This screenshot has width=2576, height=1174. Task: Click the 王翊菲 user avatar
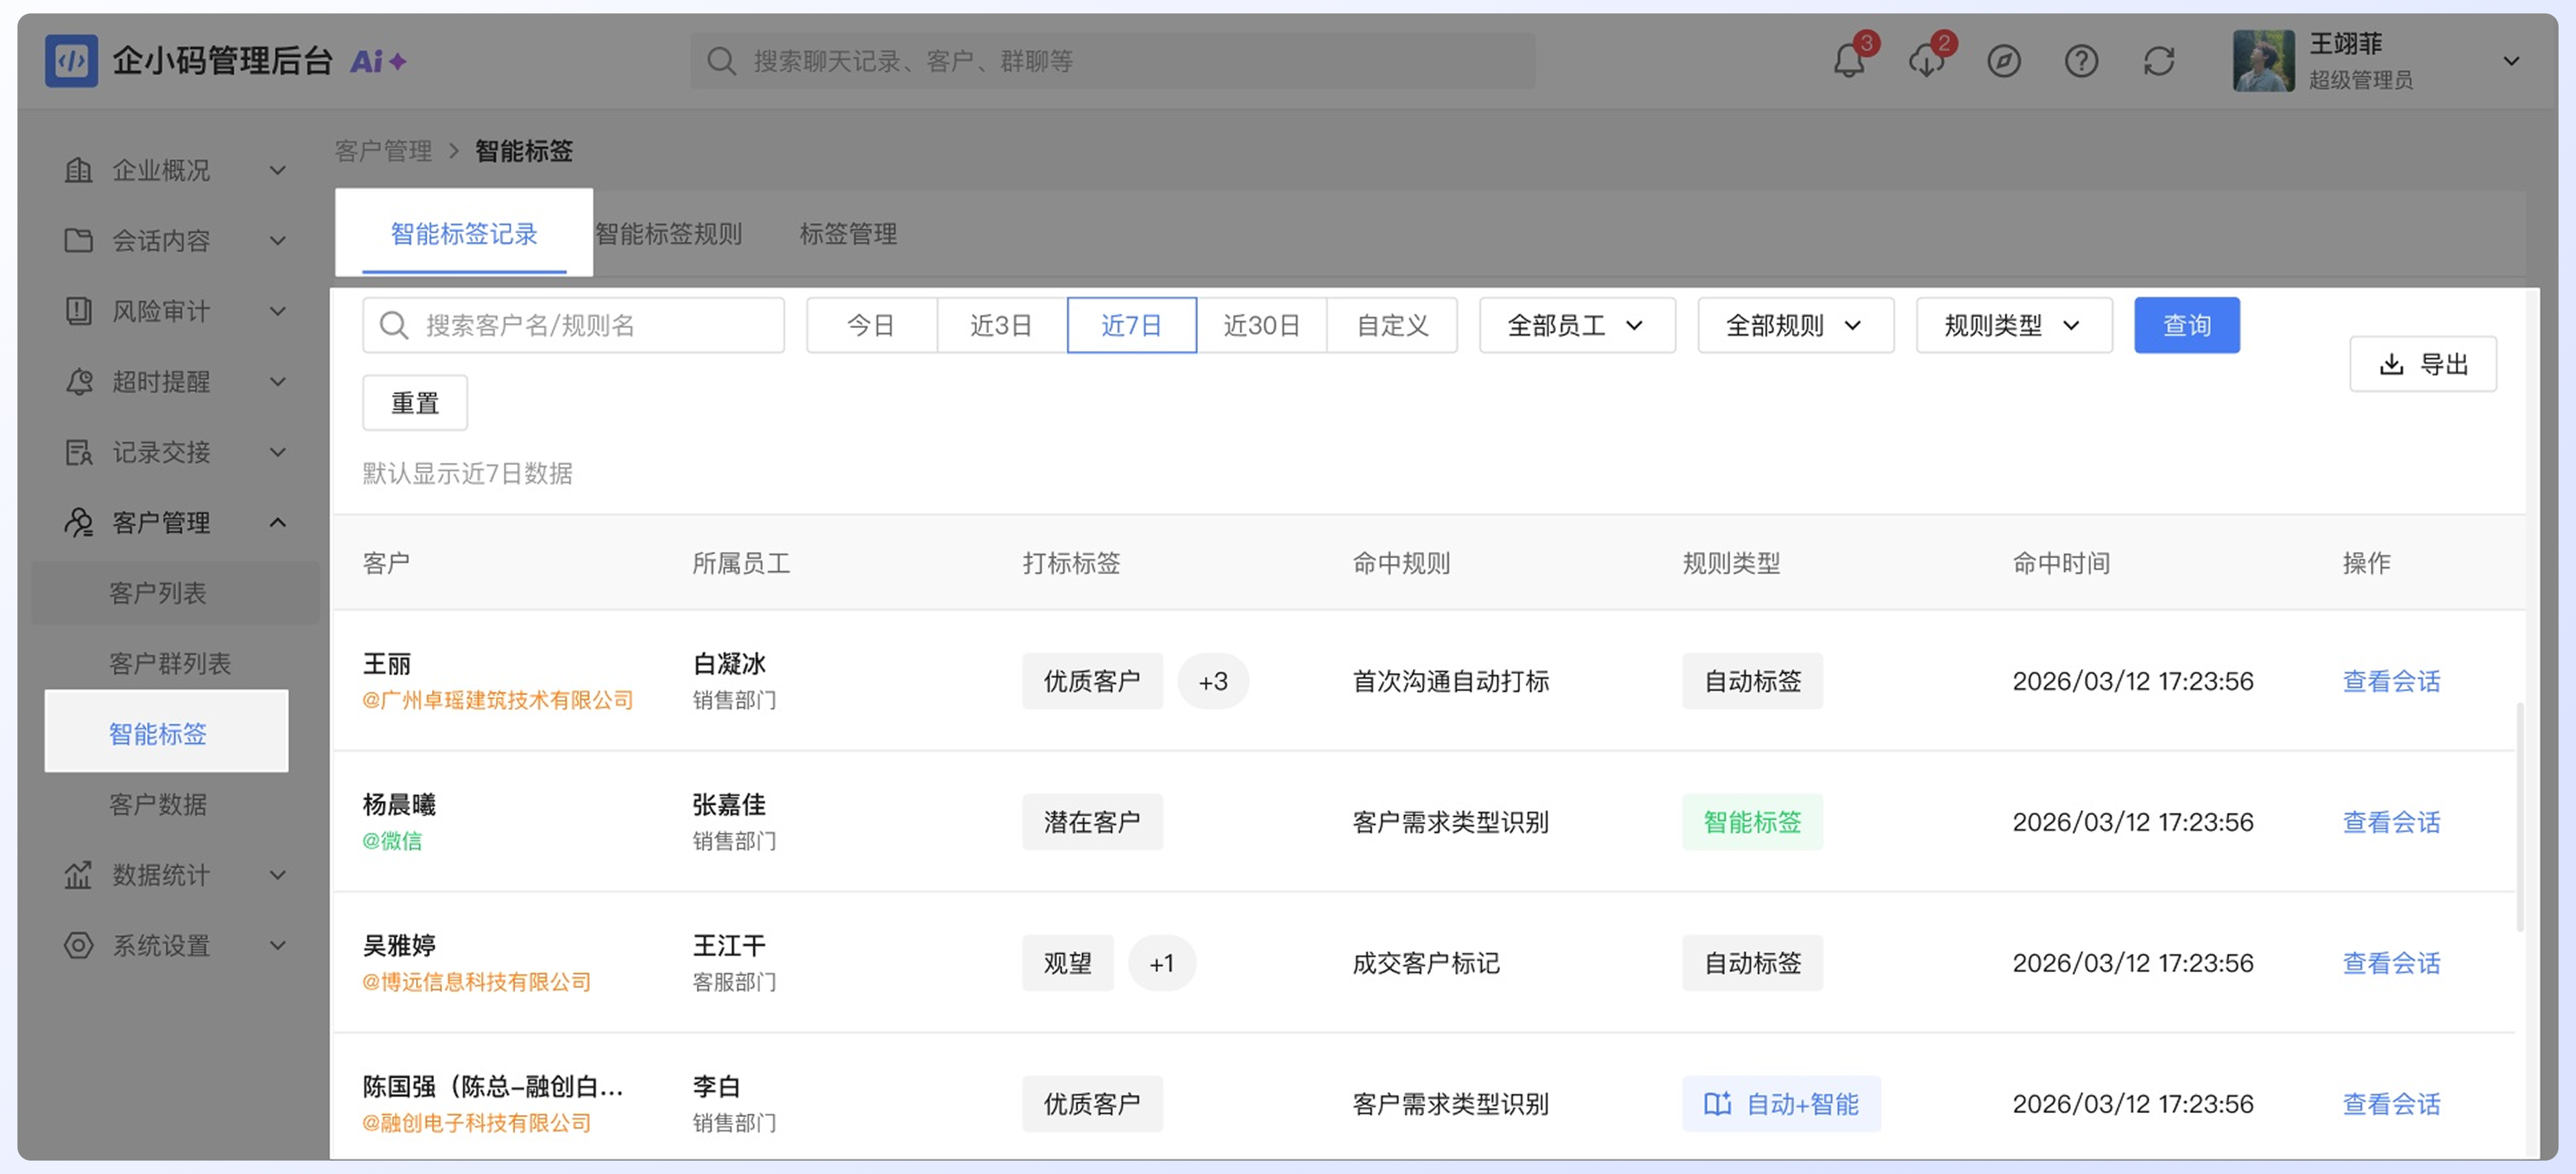coord(2263,61)
